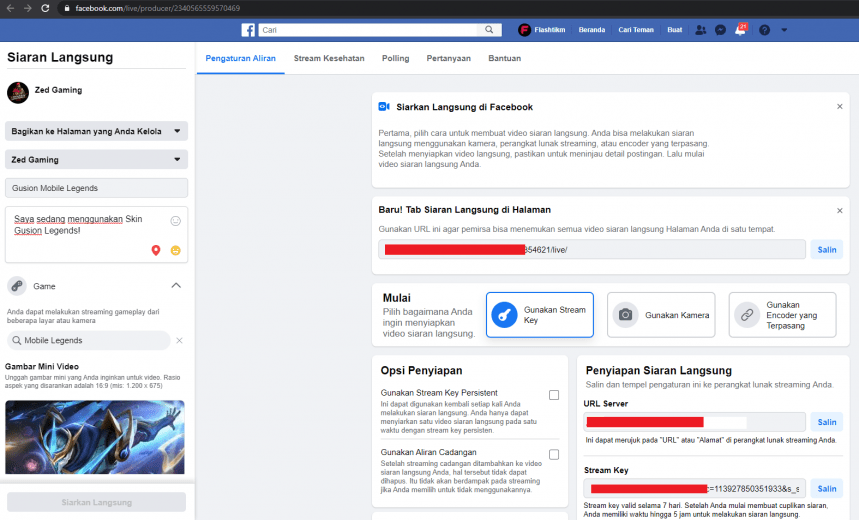Open the Zed Gaming page dropdown

pyautogui.click(x=96, y=159)
